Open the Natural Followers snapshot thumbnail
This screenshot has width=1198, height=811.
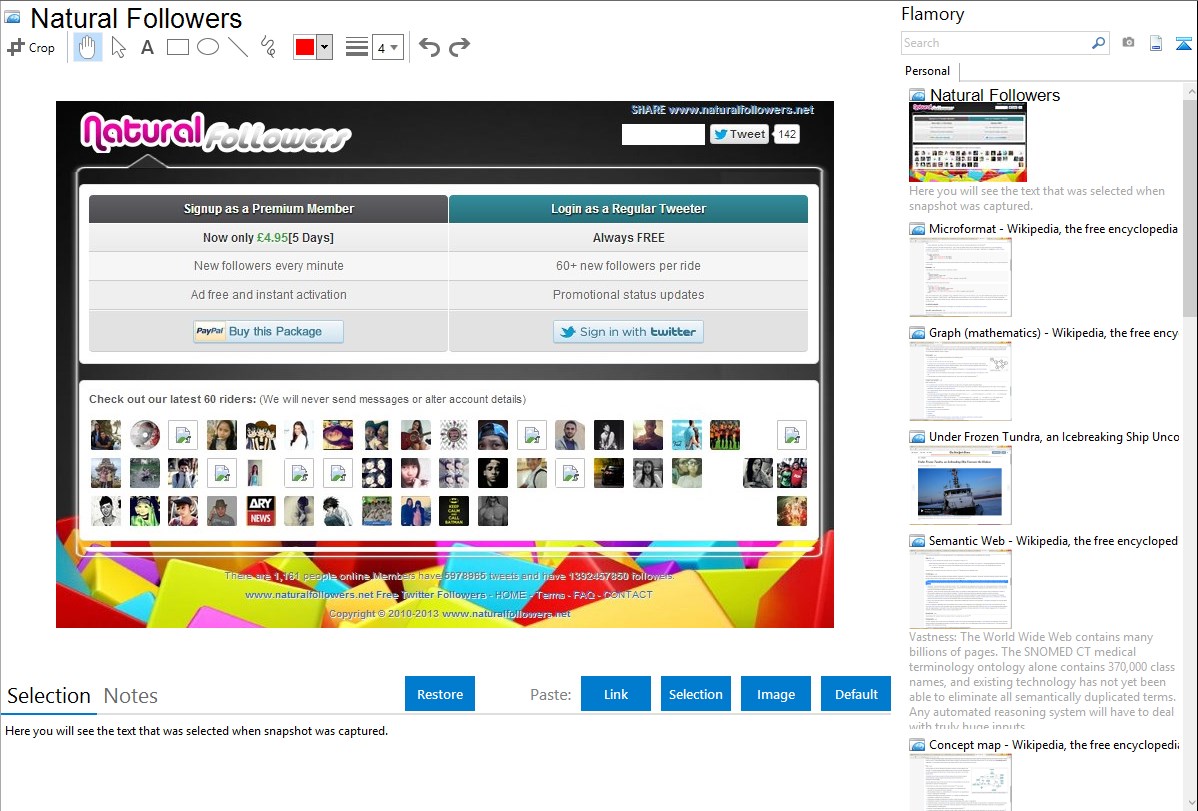coord(967,142)
